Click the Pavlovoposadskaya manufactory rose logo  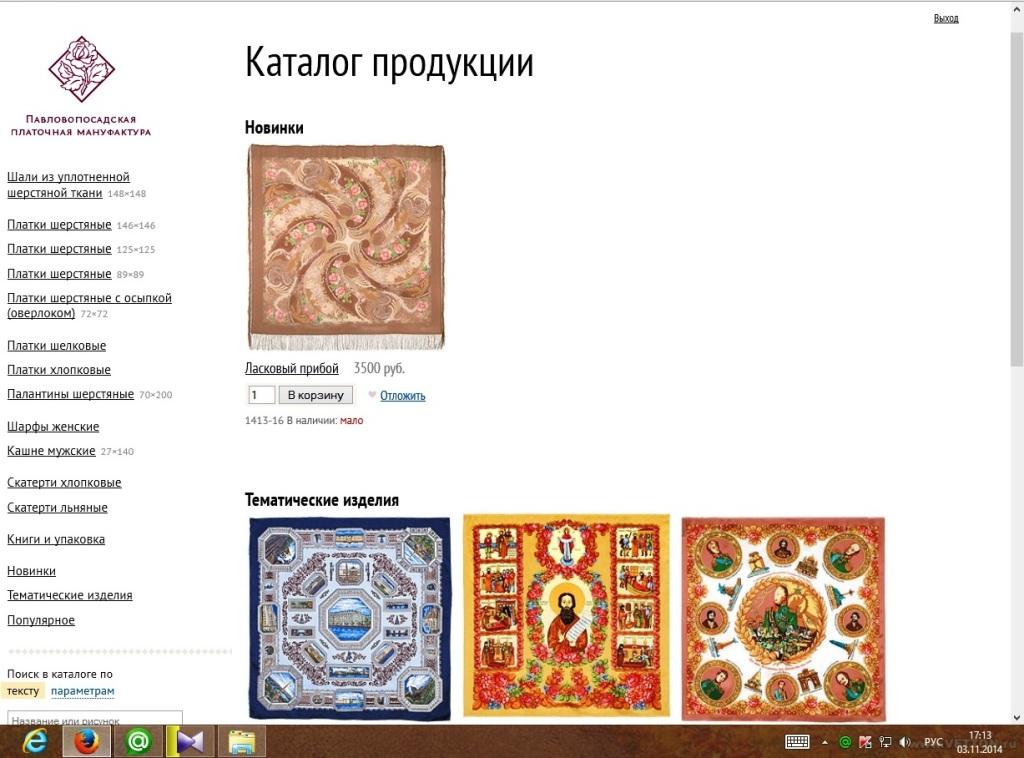coord(81,70)
